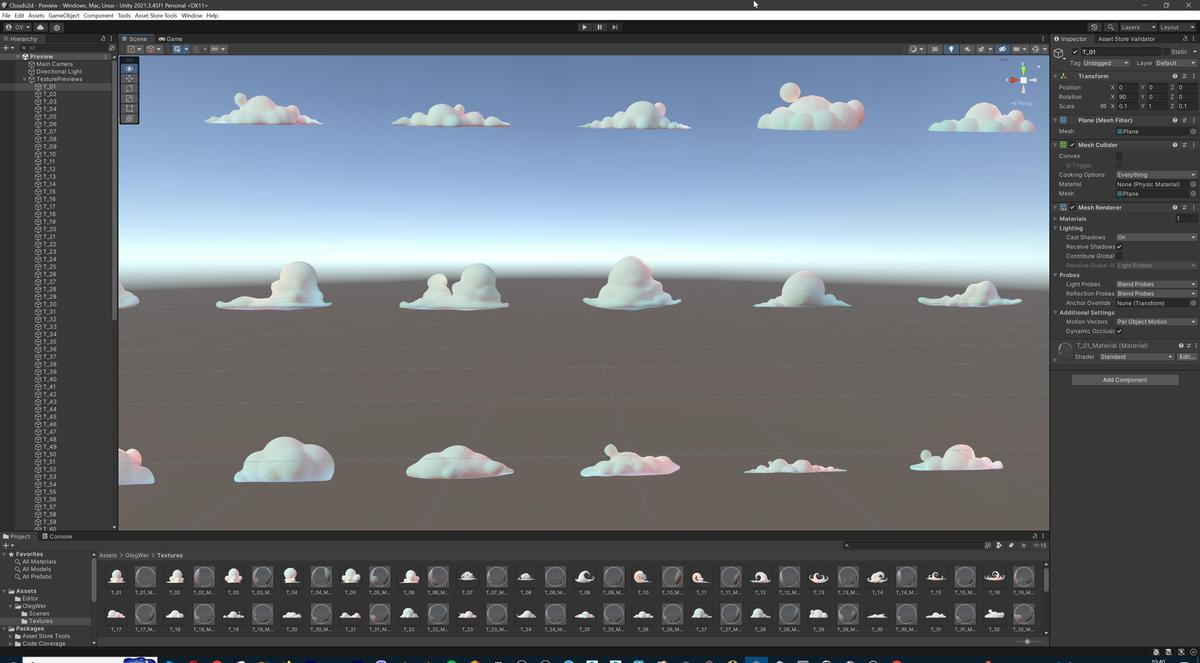Enable the Convex checkbox on Mesh Collider

[x=1119, y=156]
